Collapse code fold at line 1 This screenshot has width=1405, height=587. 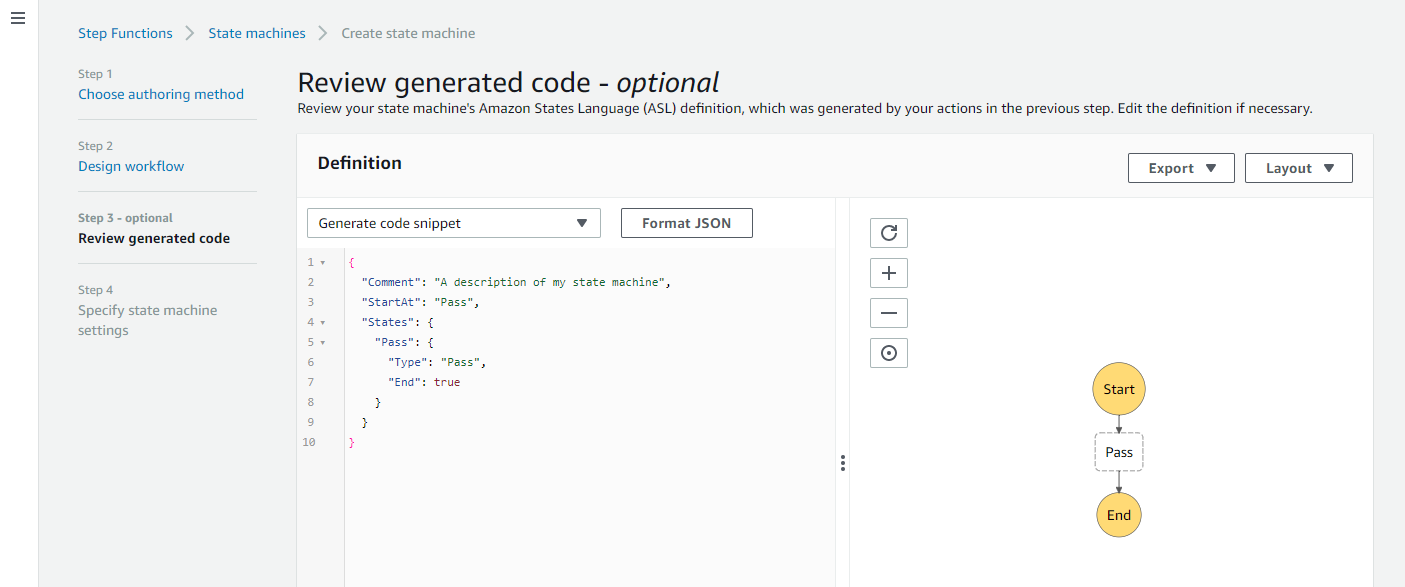coord(322,262)
